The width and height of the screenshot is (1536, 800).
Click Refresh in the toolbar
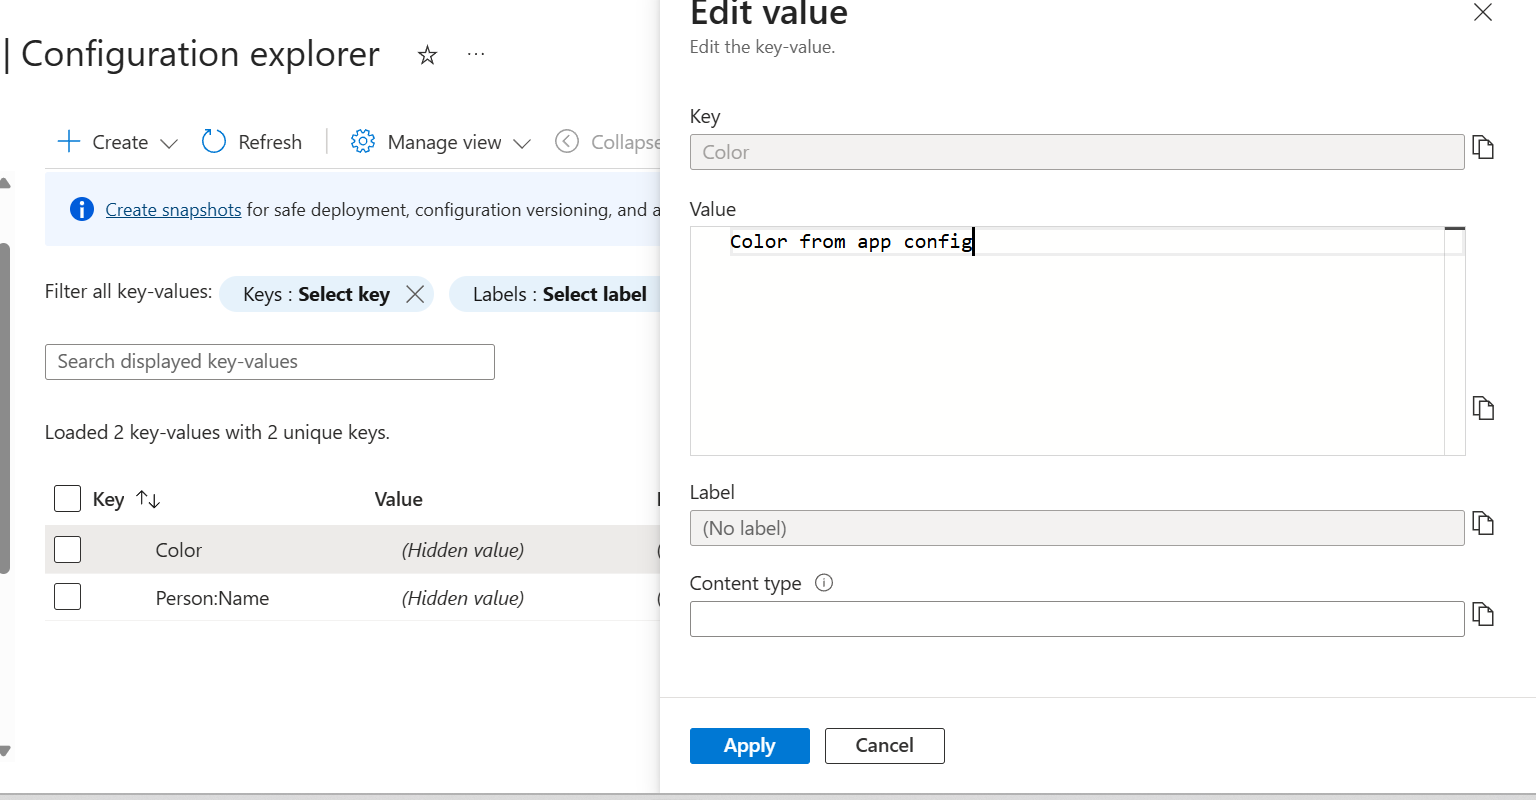pos(252,142)
